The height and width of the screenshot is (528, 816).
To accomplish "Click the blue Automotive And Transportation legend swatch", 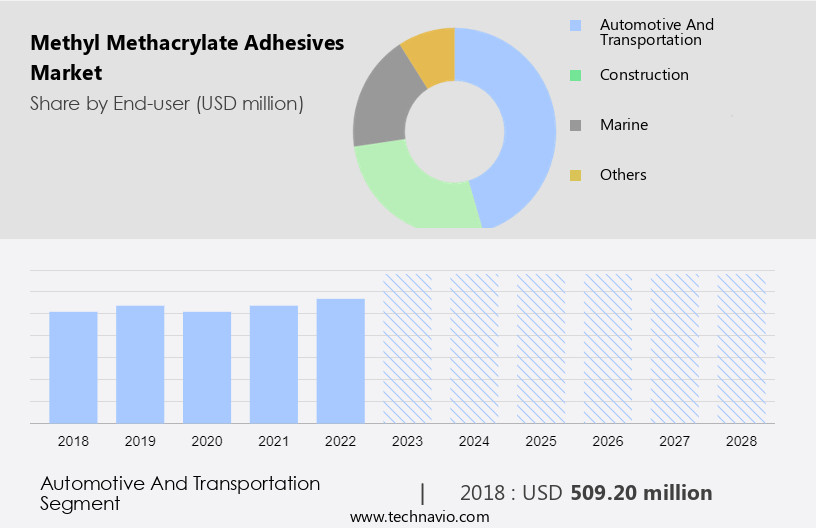I will pos(575,25).
